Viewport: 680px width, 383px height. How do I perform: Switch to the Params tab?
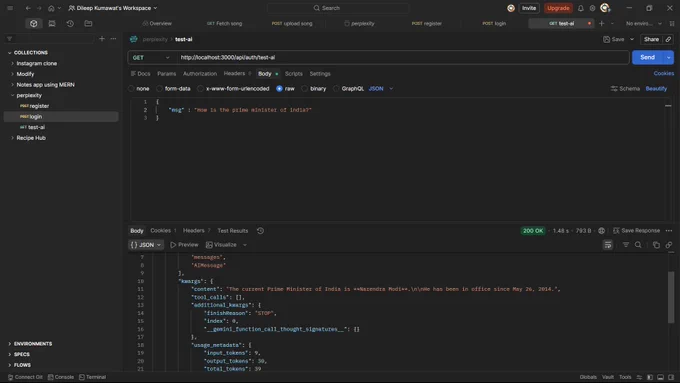pos(167,74)
